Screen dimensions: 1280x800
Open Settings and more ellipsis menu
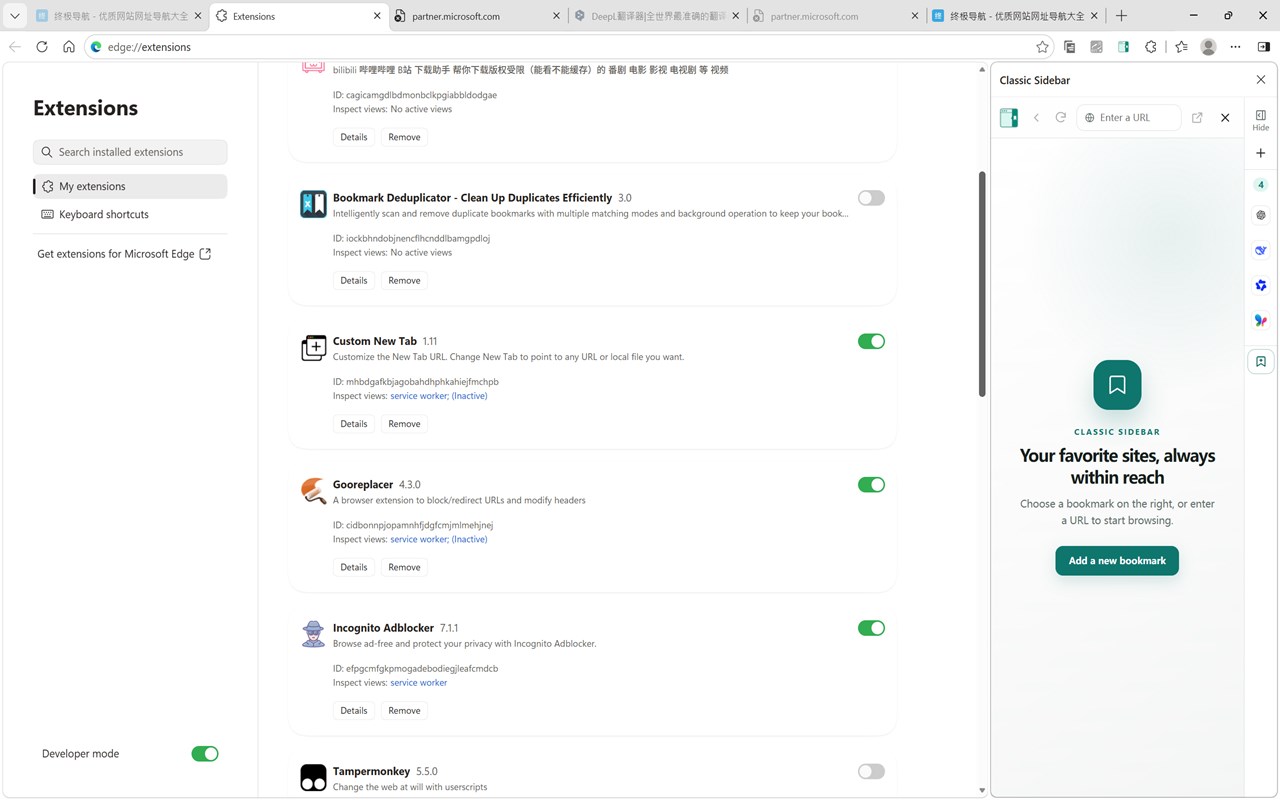1236,47
